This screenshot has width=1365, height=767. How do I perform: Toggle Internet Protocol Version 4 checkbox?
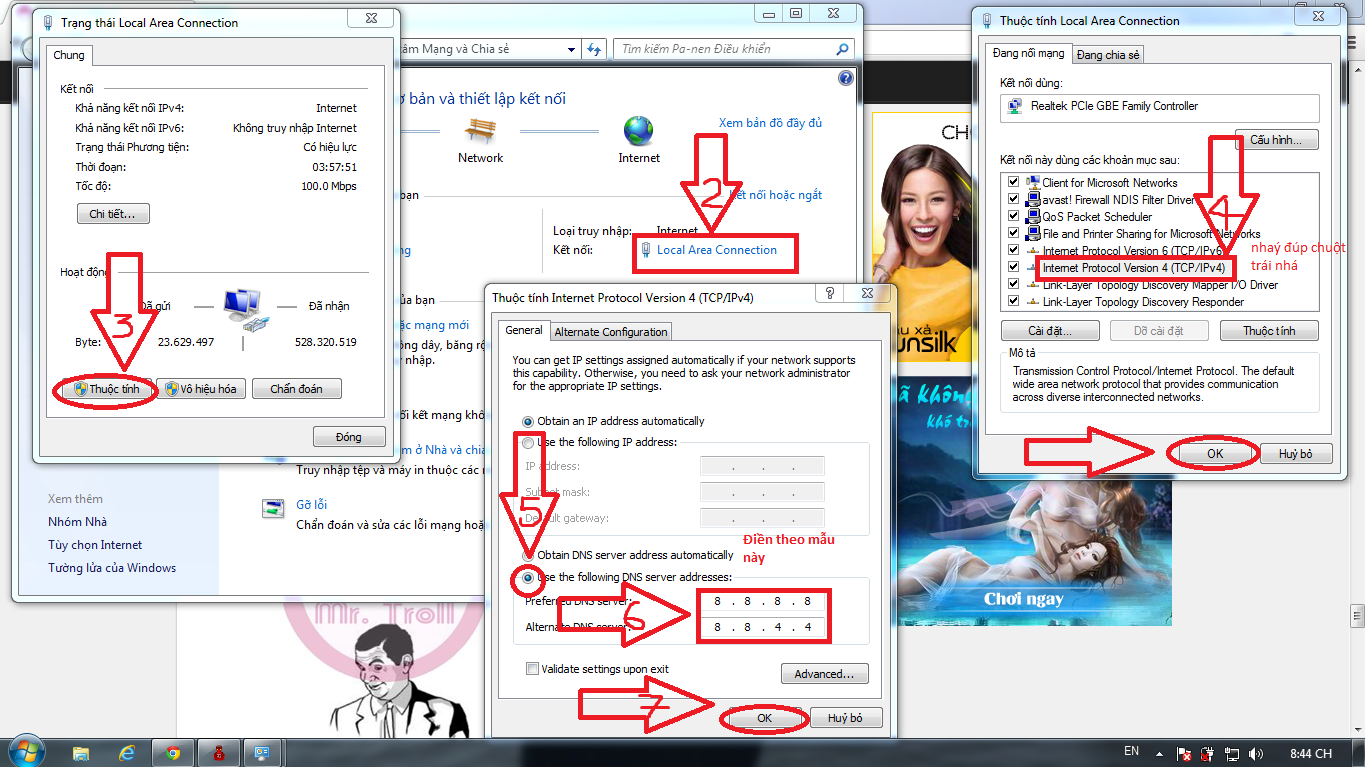tap(1014, 267)
